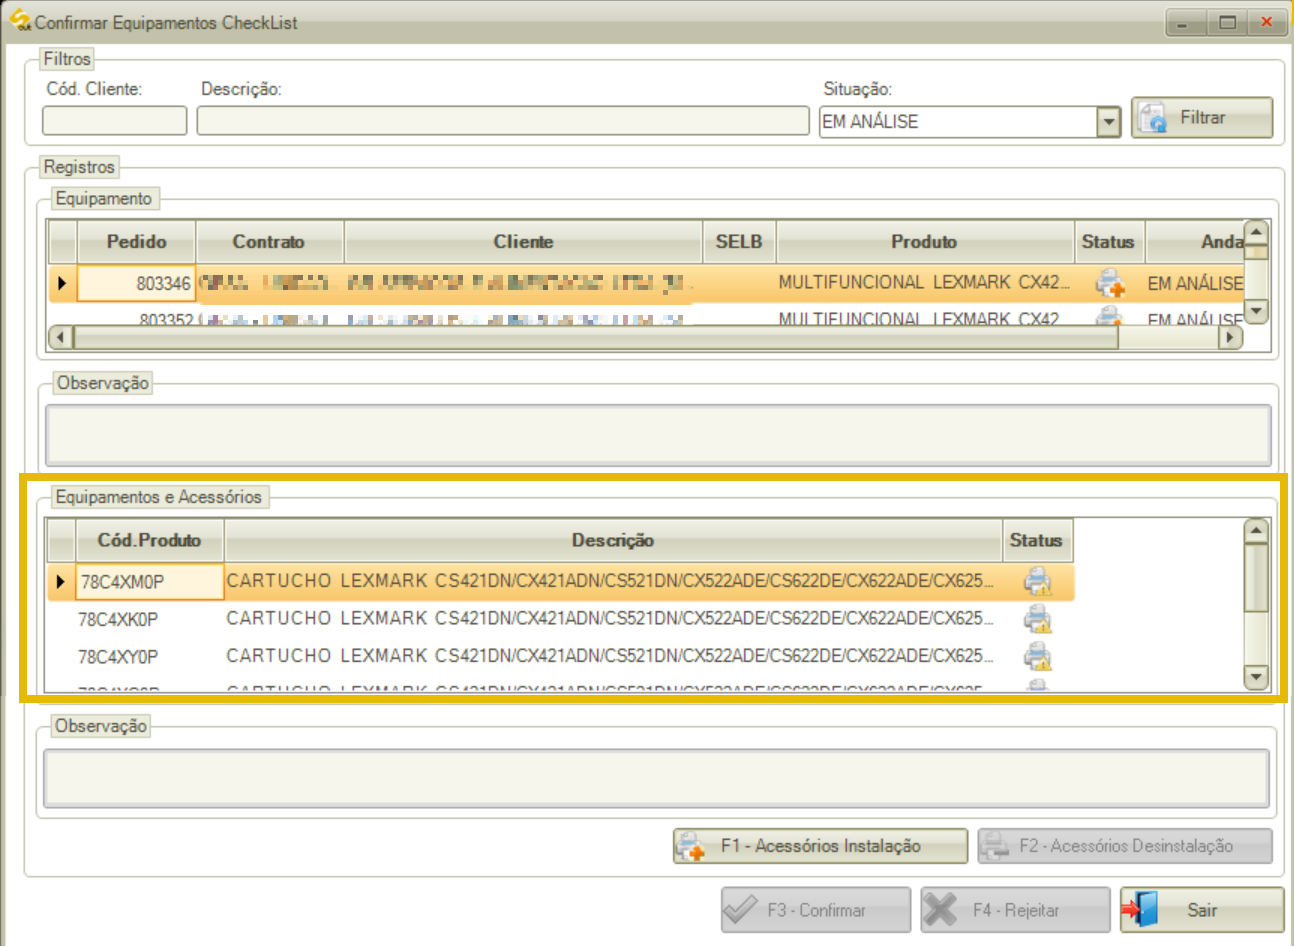This screenshot has width=1294, height=947.
Task: Close the Confirmar Equipamentos CheckList window
Action: click(1267, 22)
